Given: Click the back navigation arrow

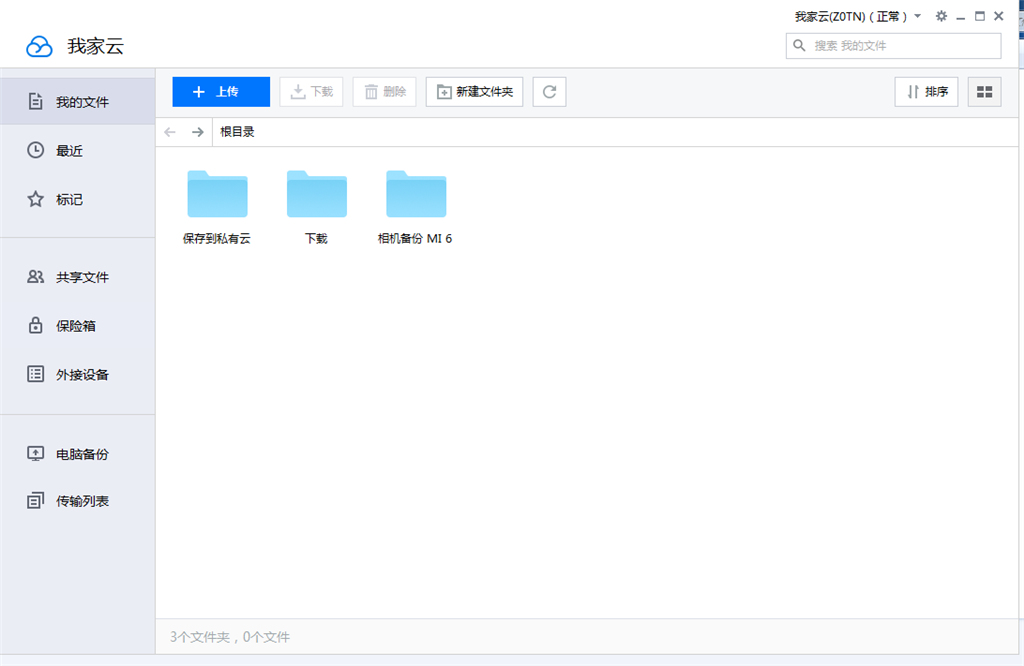Looking at the screenshot, I should point(170,131).
